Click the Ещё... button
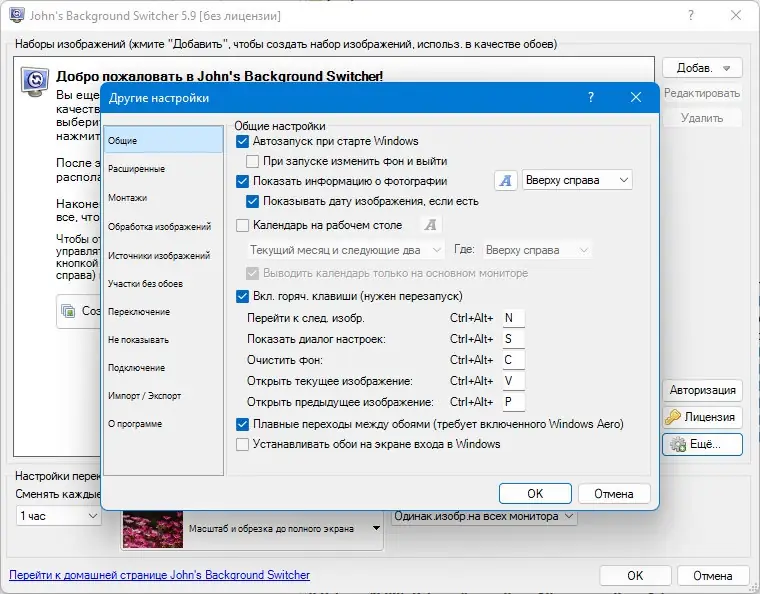This screenshot has height=594, width=760. click(702, 444)
